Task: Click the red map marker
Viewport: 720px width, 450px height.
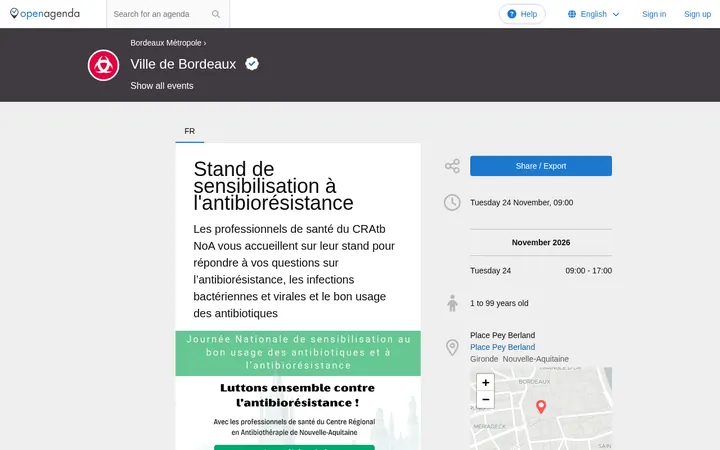Action: 541,406
